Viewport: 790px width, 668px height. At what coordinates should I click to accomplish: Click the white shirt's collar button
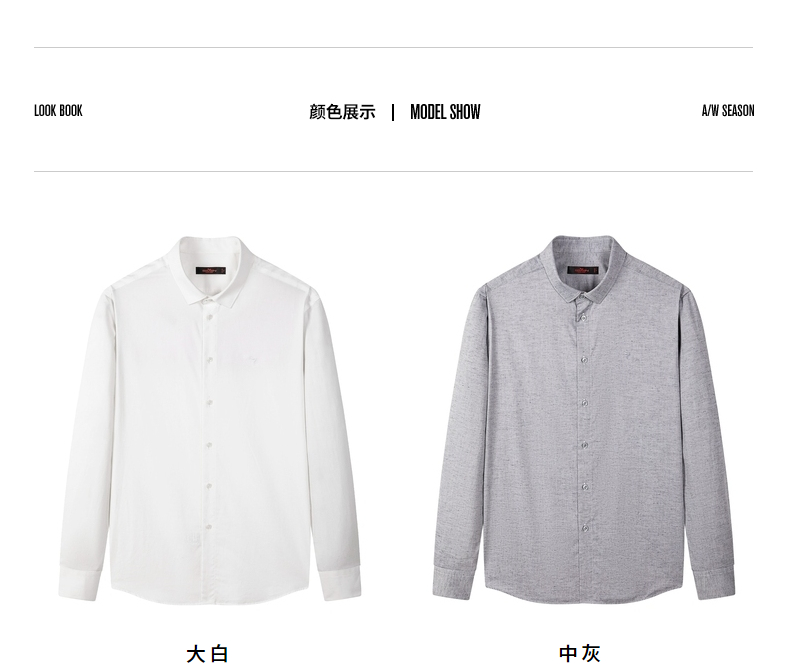[209, 301]
